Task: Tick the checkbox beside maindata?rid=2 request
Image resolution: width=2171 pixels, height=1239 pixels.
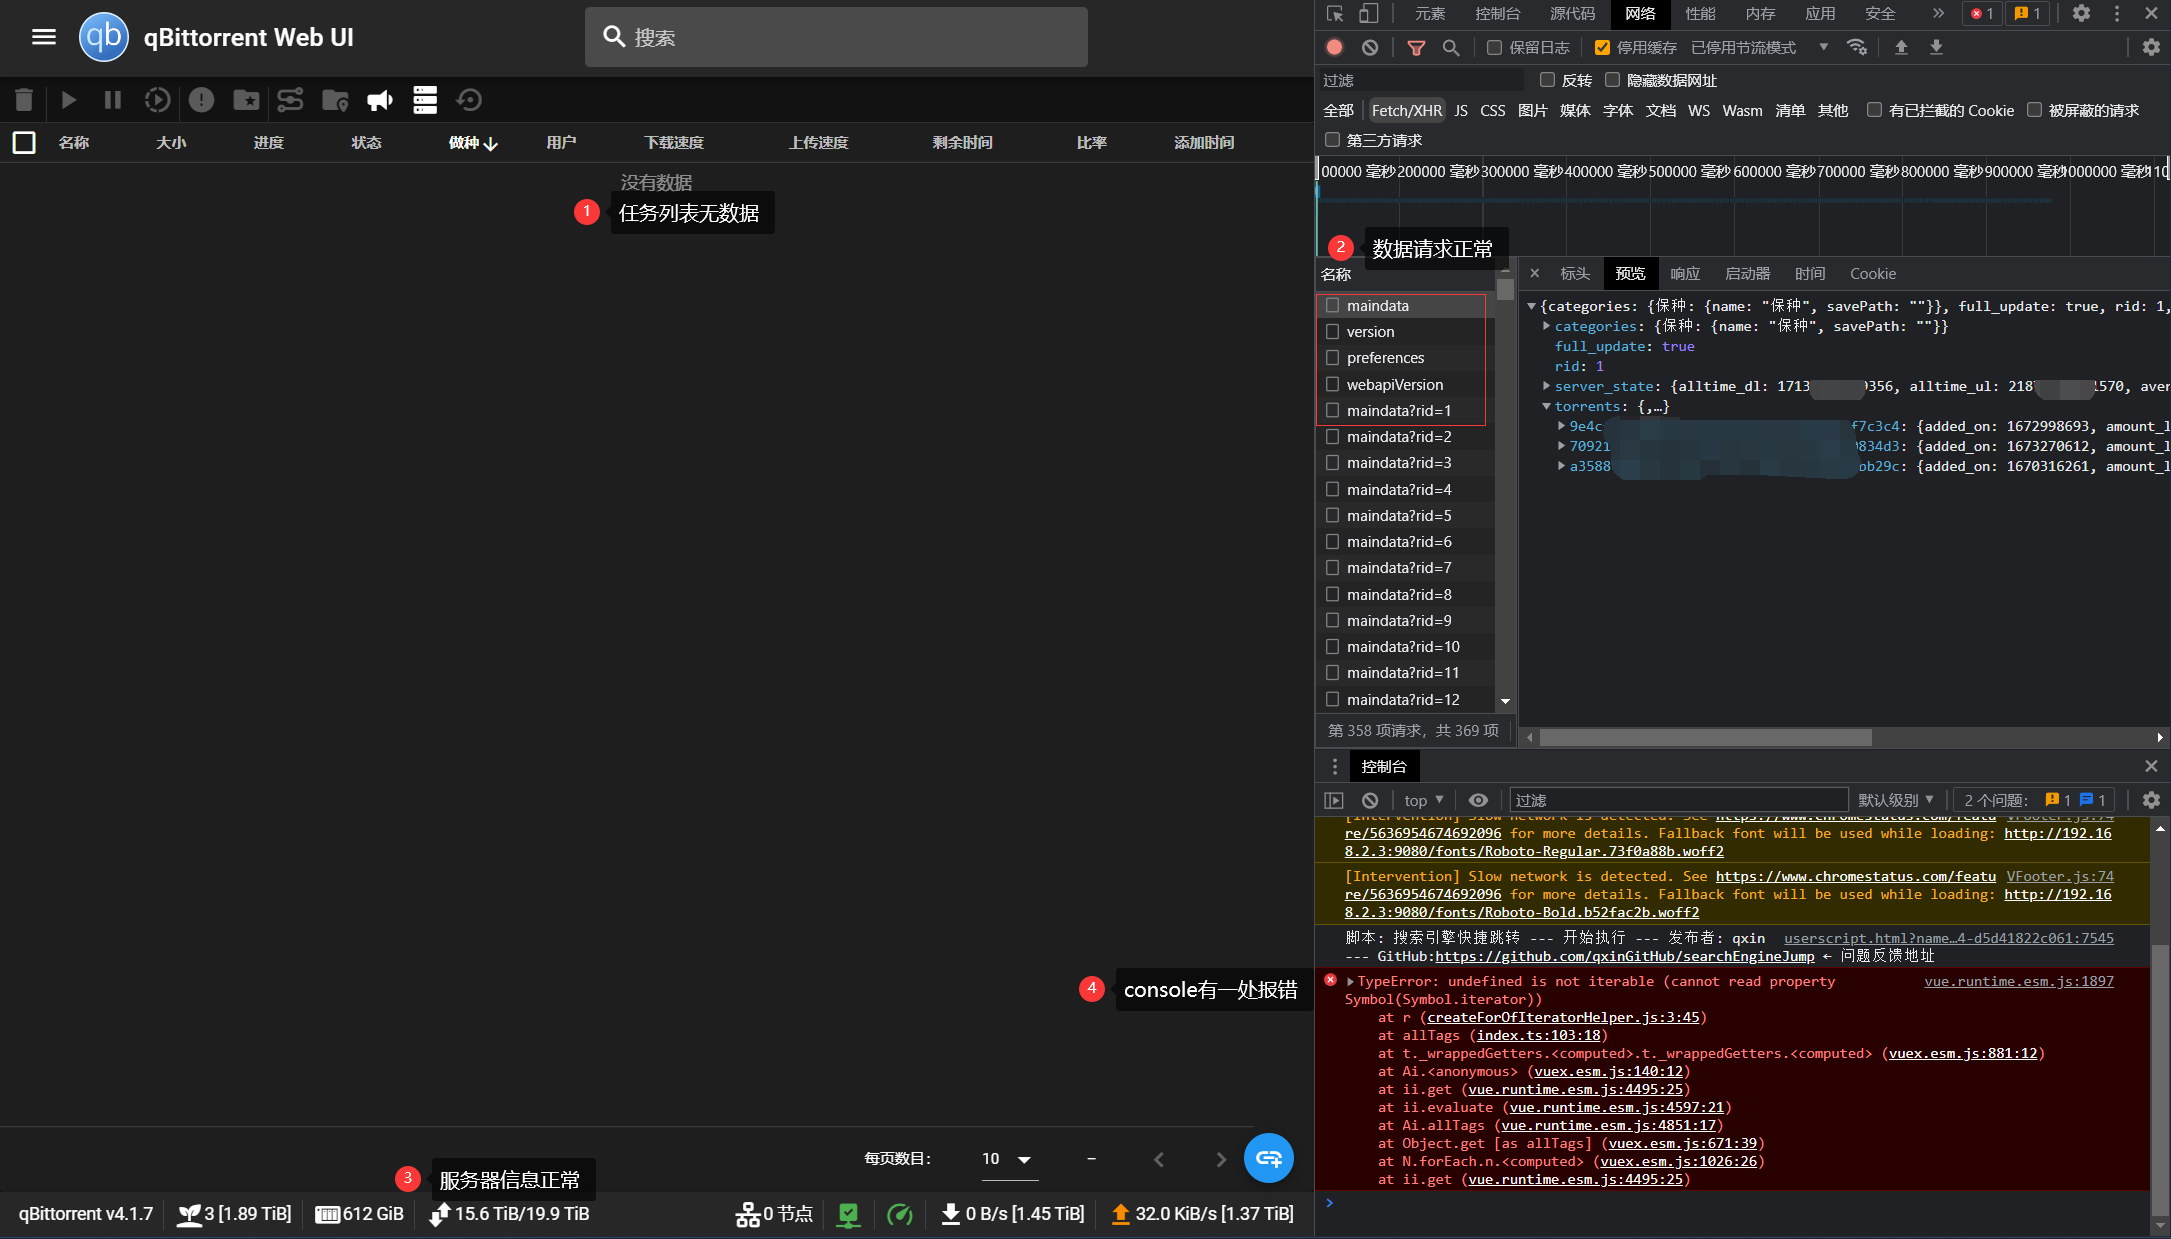Action: [x=1332, y=437]
